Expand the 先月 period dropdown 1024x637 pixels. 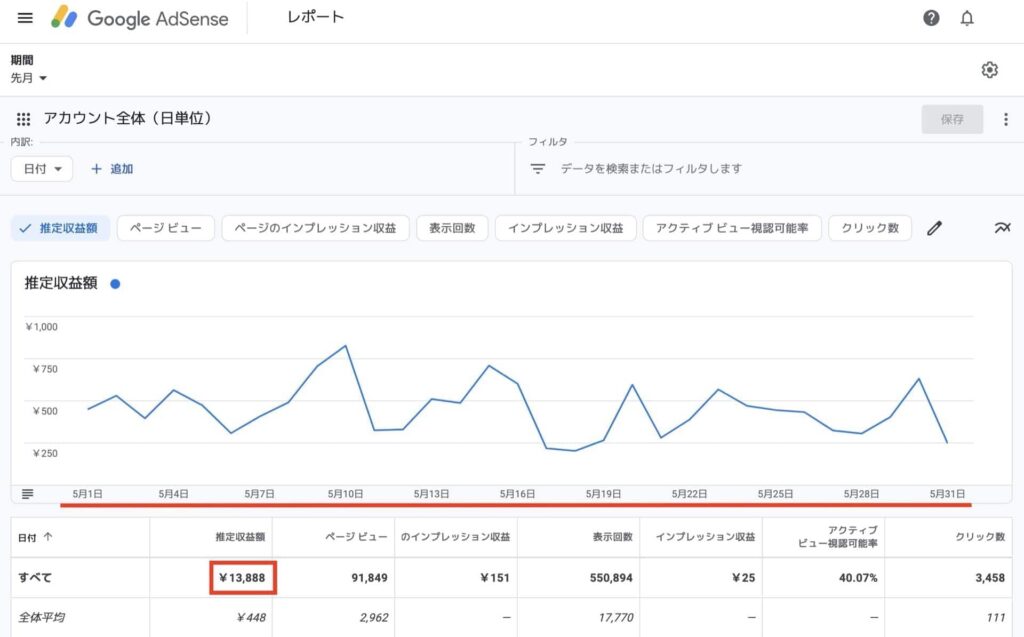29,78
